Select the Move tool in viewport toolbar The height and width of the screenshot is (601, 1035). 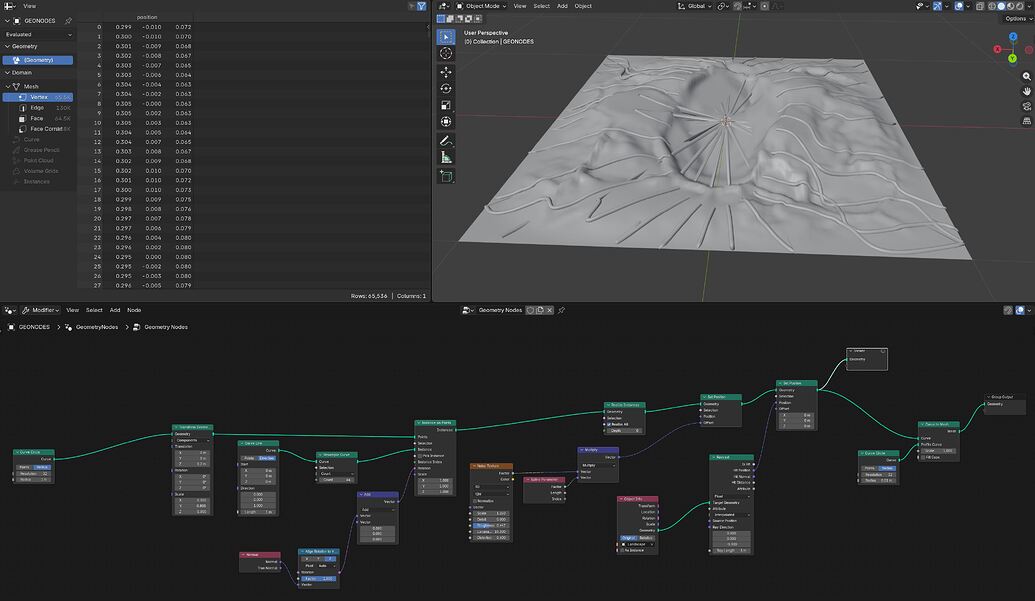coord(446,71)
